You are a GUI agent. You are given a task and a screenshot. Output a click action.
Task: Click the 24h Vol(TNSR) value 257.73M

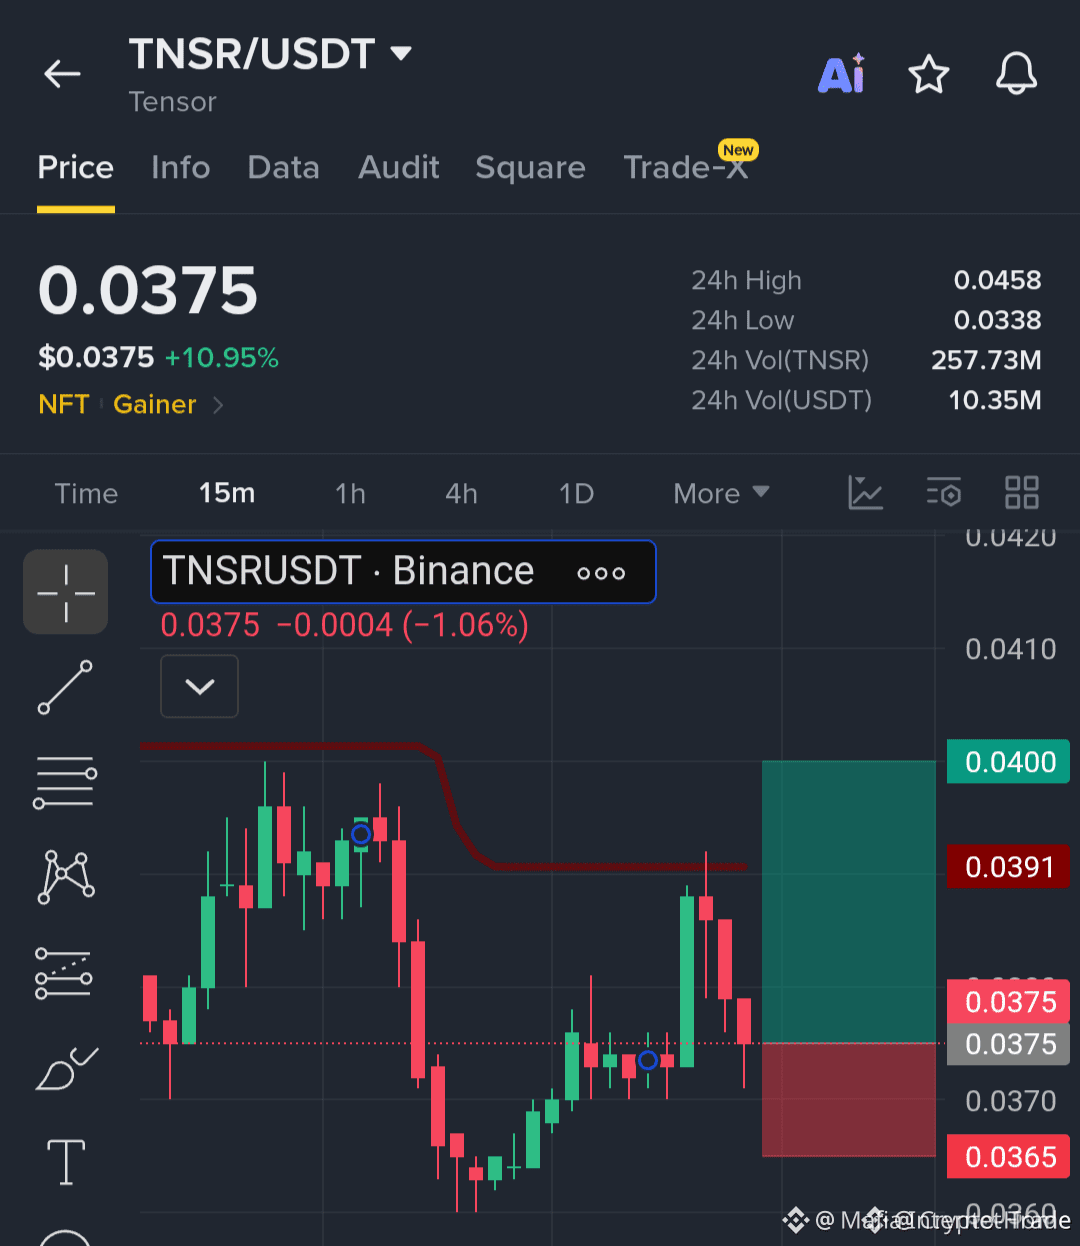pyautogui.click(x=986, y=360)
